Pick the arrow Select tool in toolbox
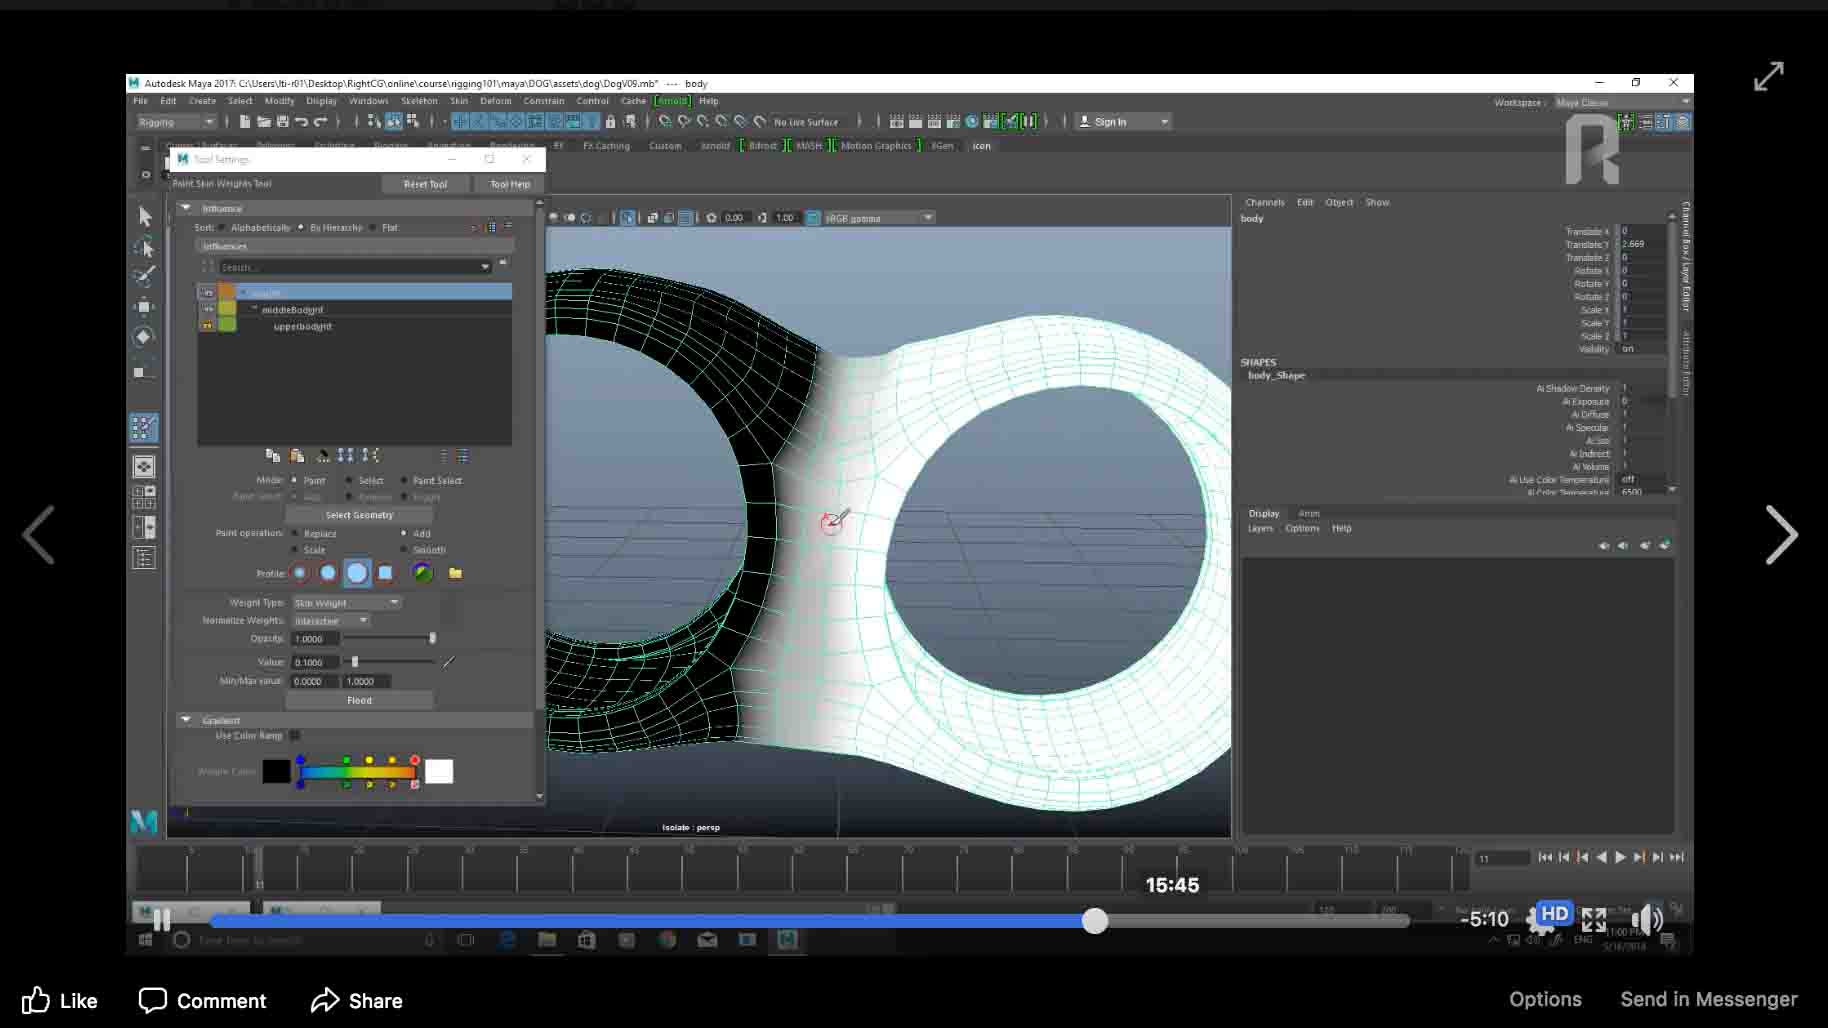Viewport: 1828px width, 1028px height. point(145,216)
